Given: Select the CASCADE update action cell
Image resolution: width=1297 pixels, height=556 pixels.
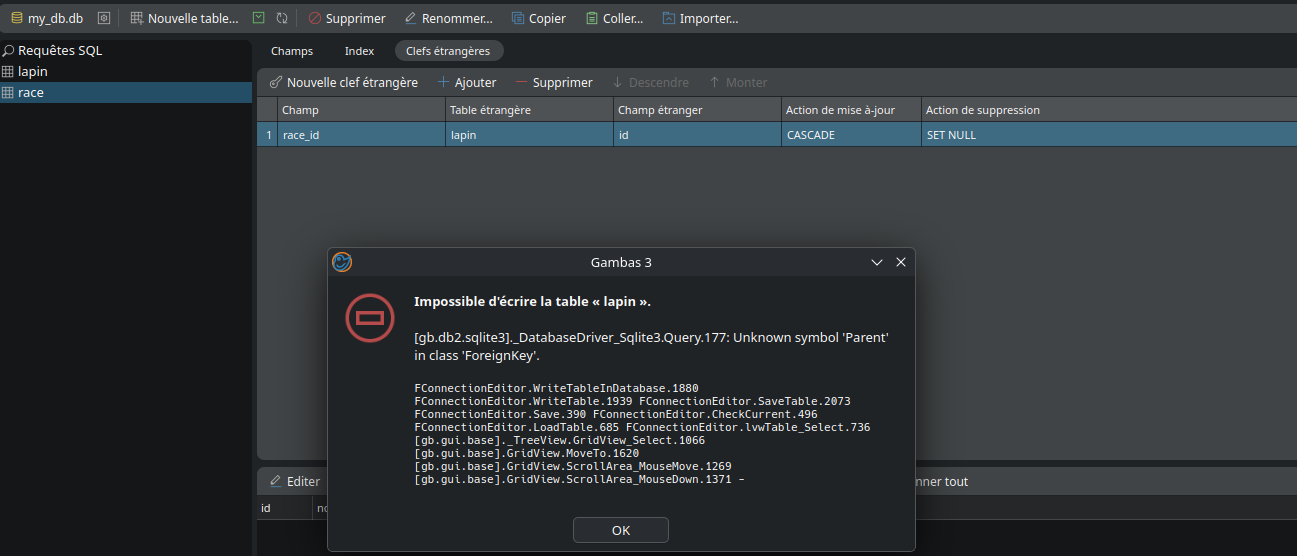Looking at the screenshot, I should (x=850, y=135).
